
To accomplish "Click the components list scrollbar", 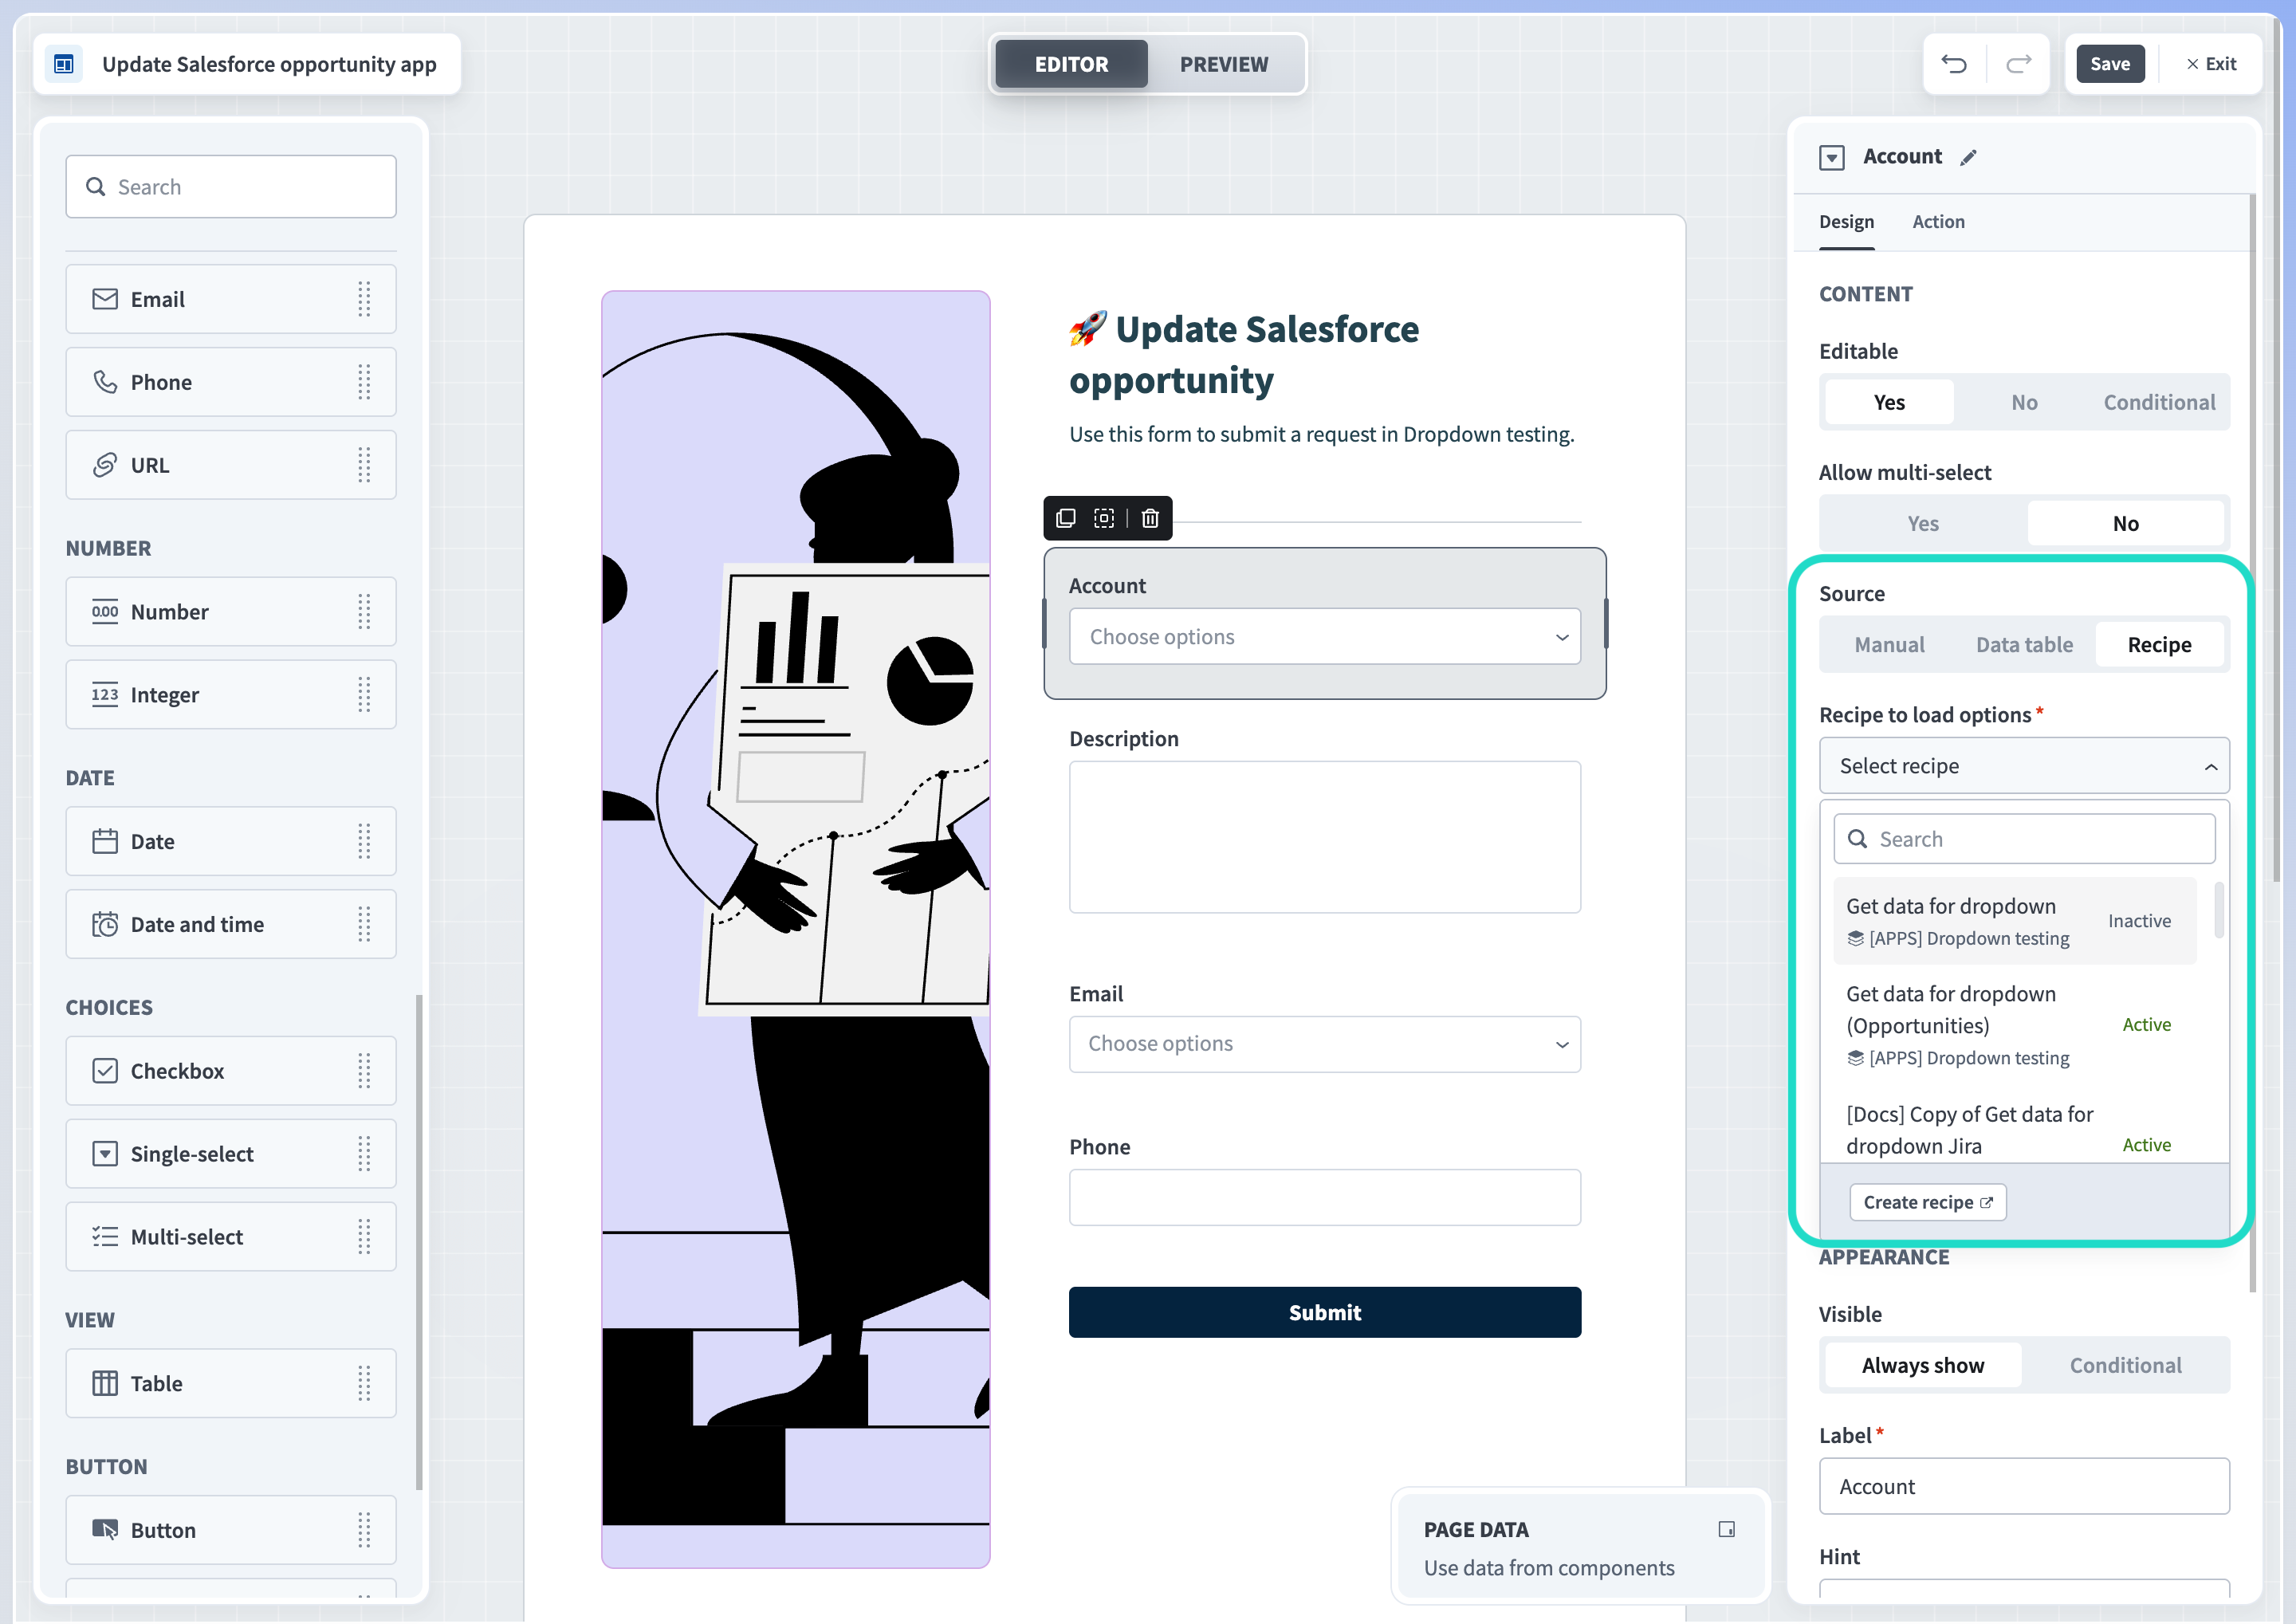I will (419, 1242).
